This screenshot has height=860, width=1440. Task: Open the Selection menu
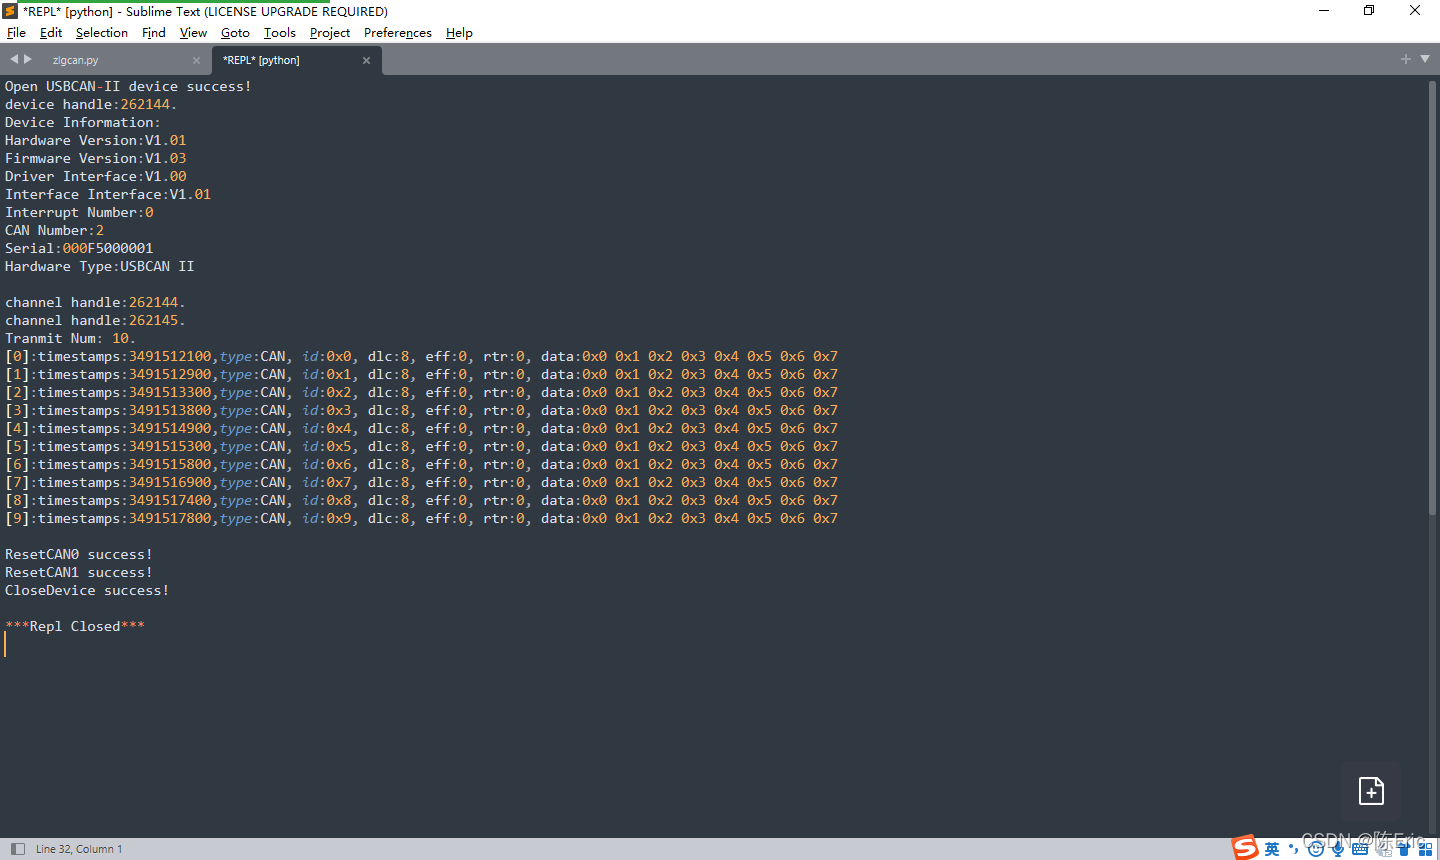pyautogui.click(x=102, y=33)
